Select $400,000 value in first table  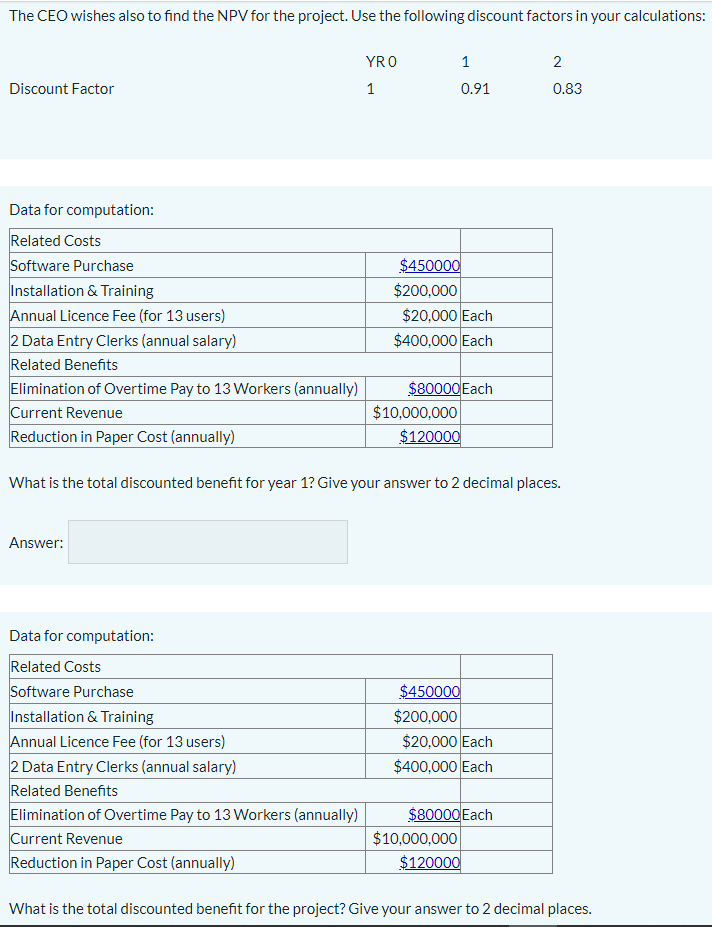pyautogui.click(x=426, y=341)
